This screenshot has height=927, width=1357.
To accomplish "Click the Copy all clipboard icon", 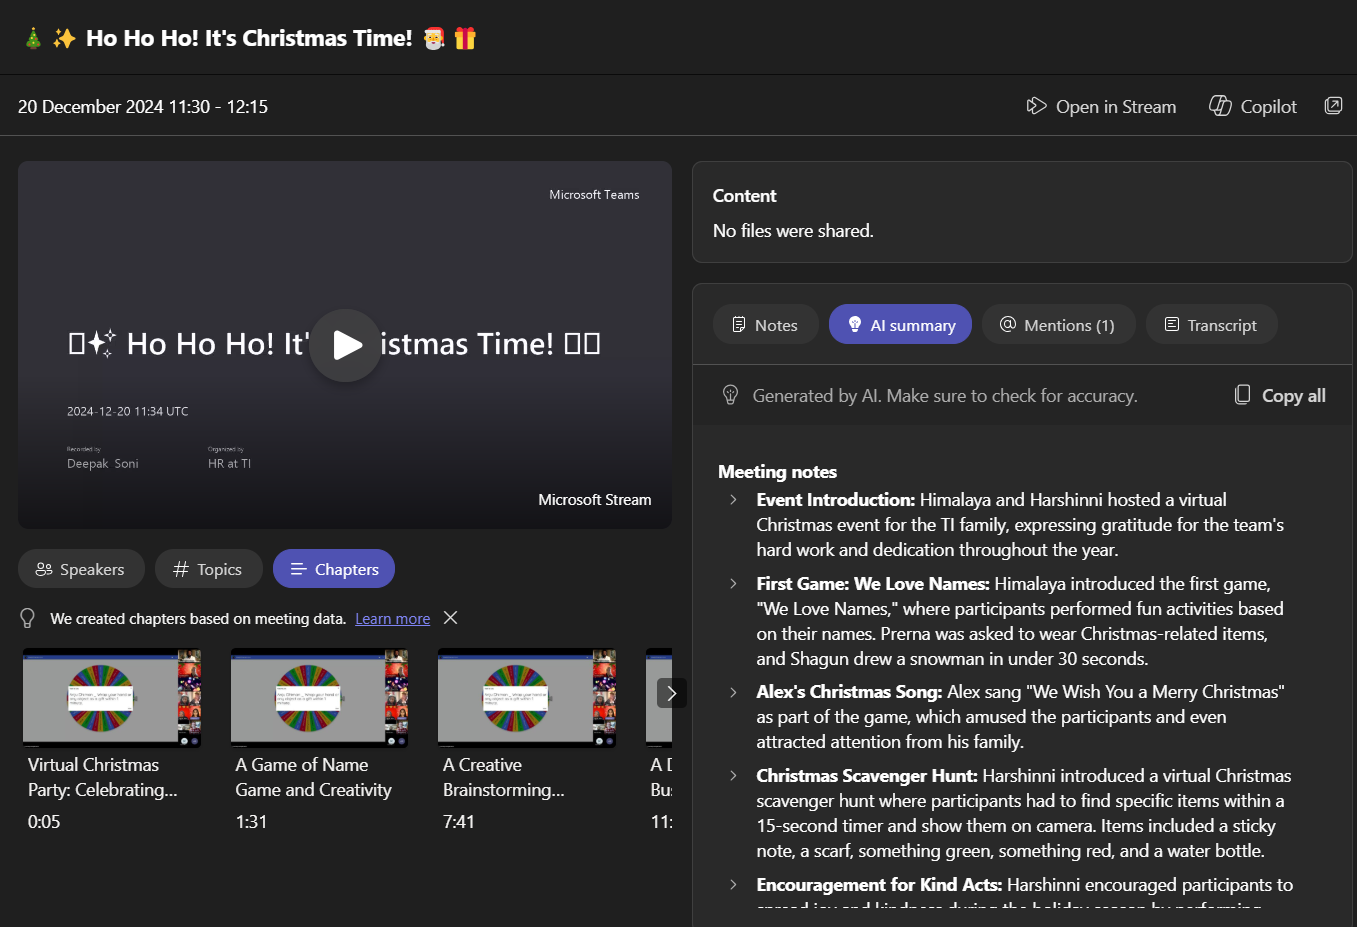I will [x=1242, y=394].
